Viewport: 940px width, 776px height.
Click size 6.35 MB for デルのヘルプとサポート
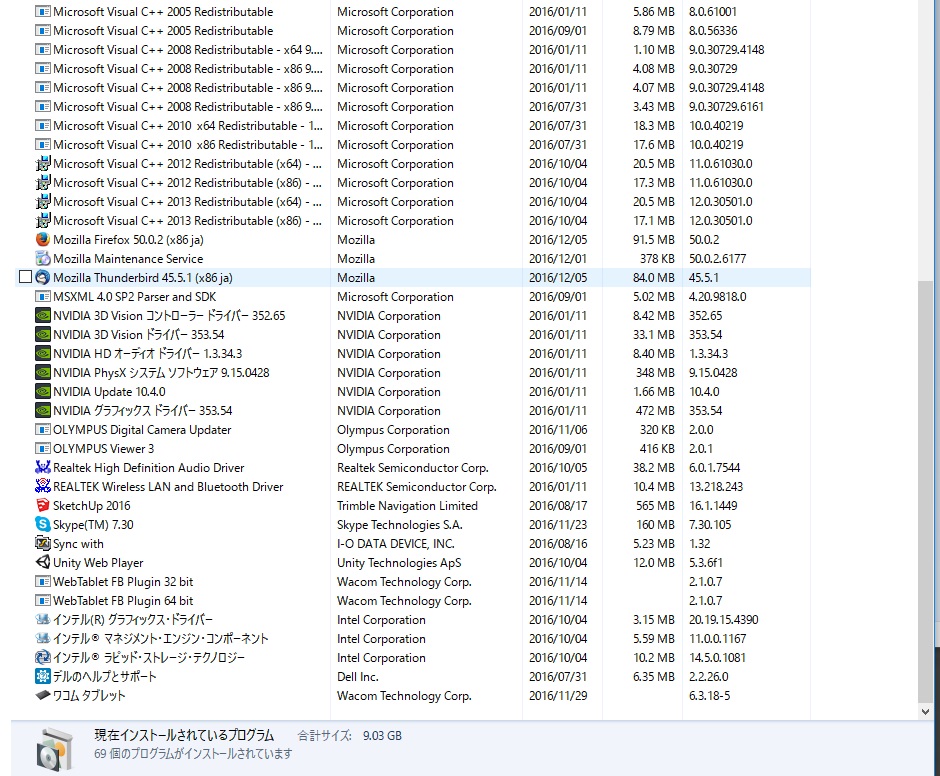click(653, 676)
